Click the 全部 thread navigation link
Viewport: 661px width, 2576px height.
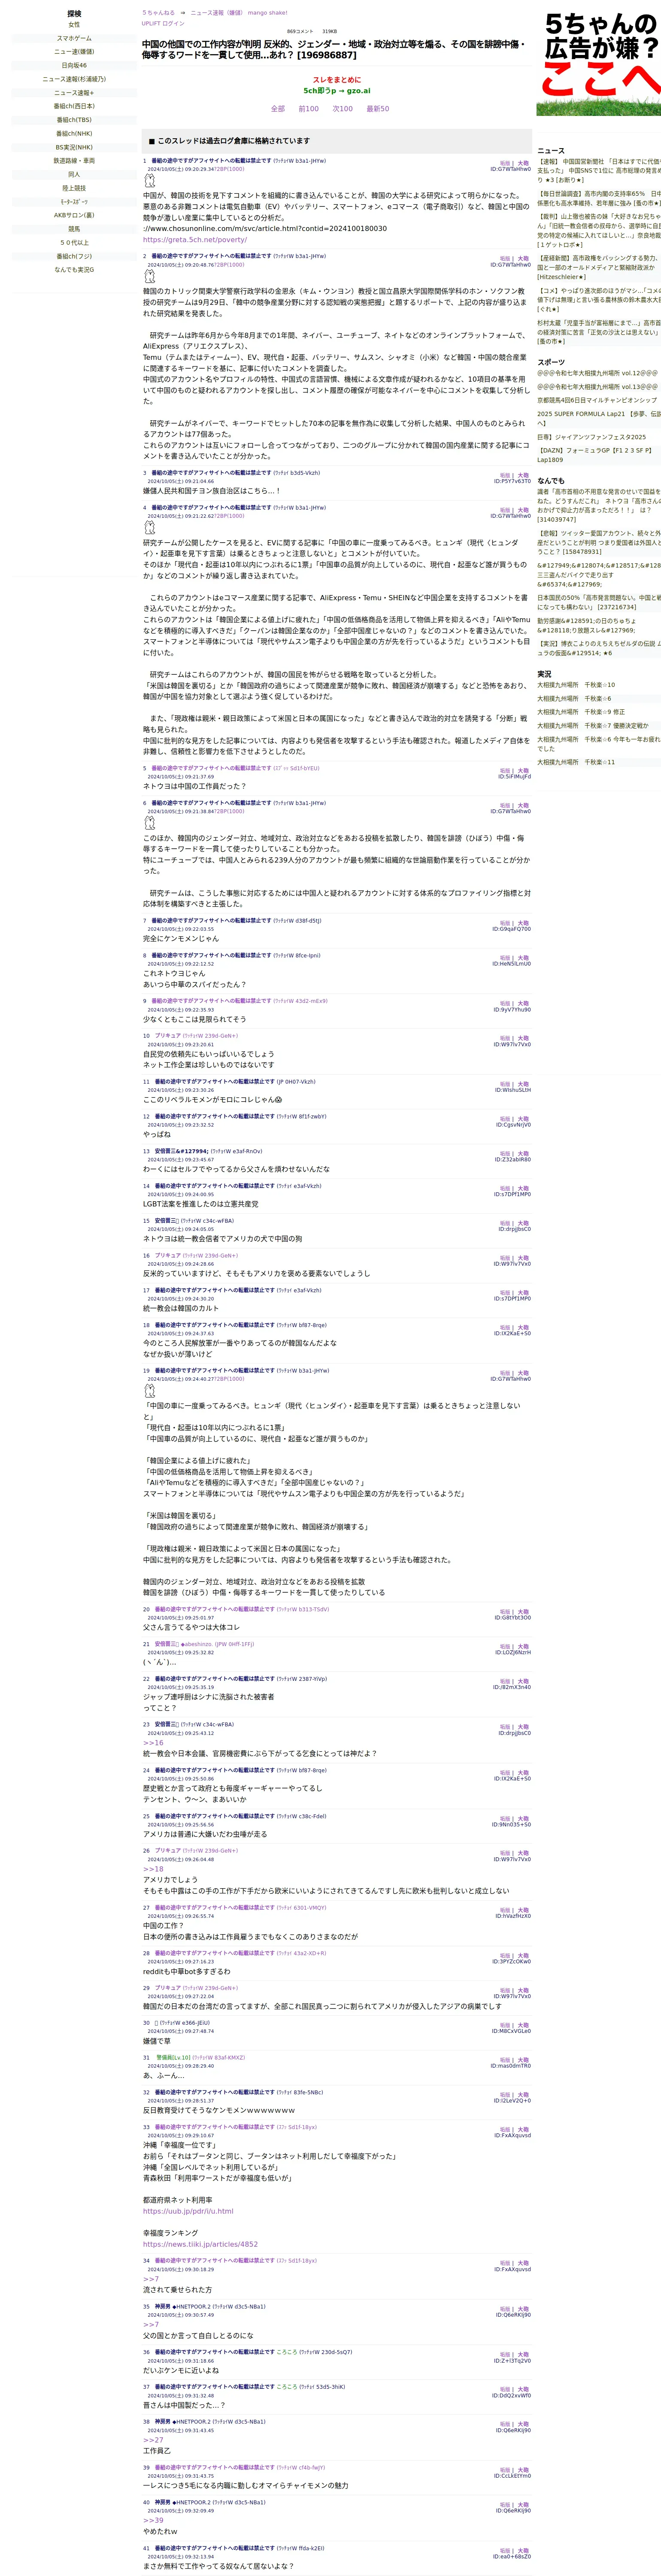pos(278,109)
